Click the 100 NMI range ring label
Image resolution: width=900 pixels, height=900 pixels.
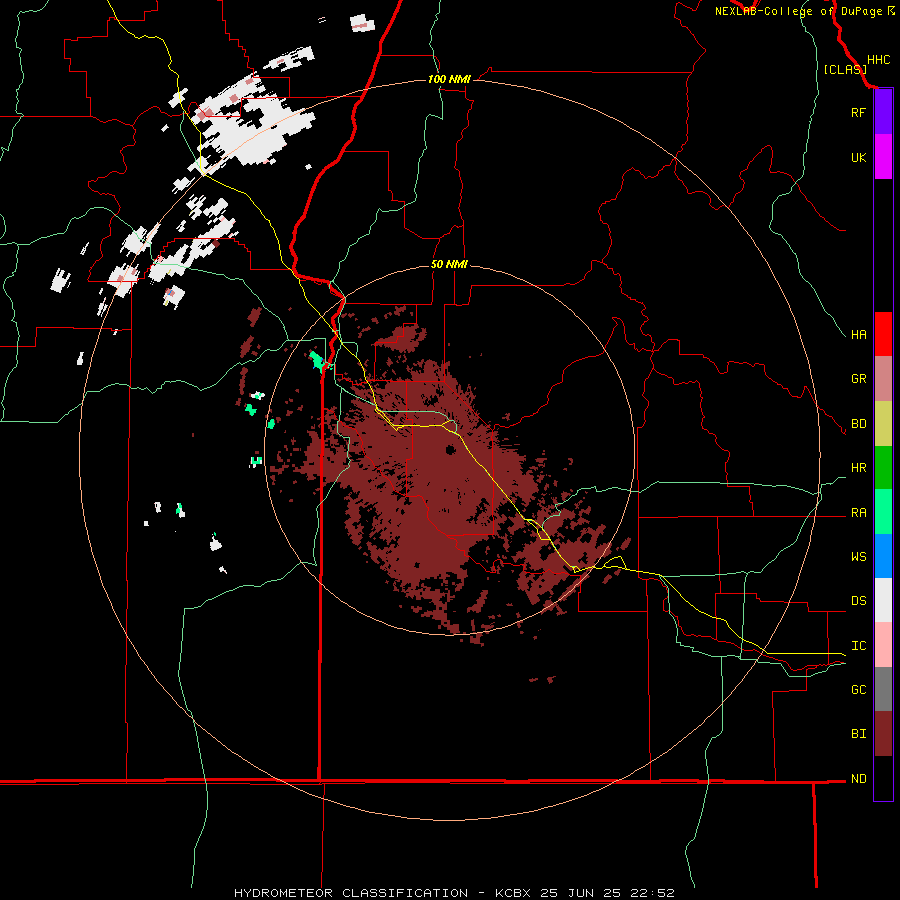click(x=449, y=79)
